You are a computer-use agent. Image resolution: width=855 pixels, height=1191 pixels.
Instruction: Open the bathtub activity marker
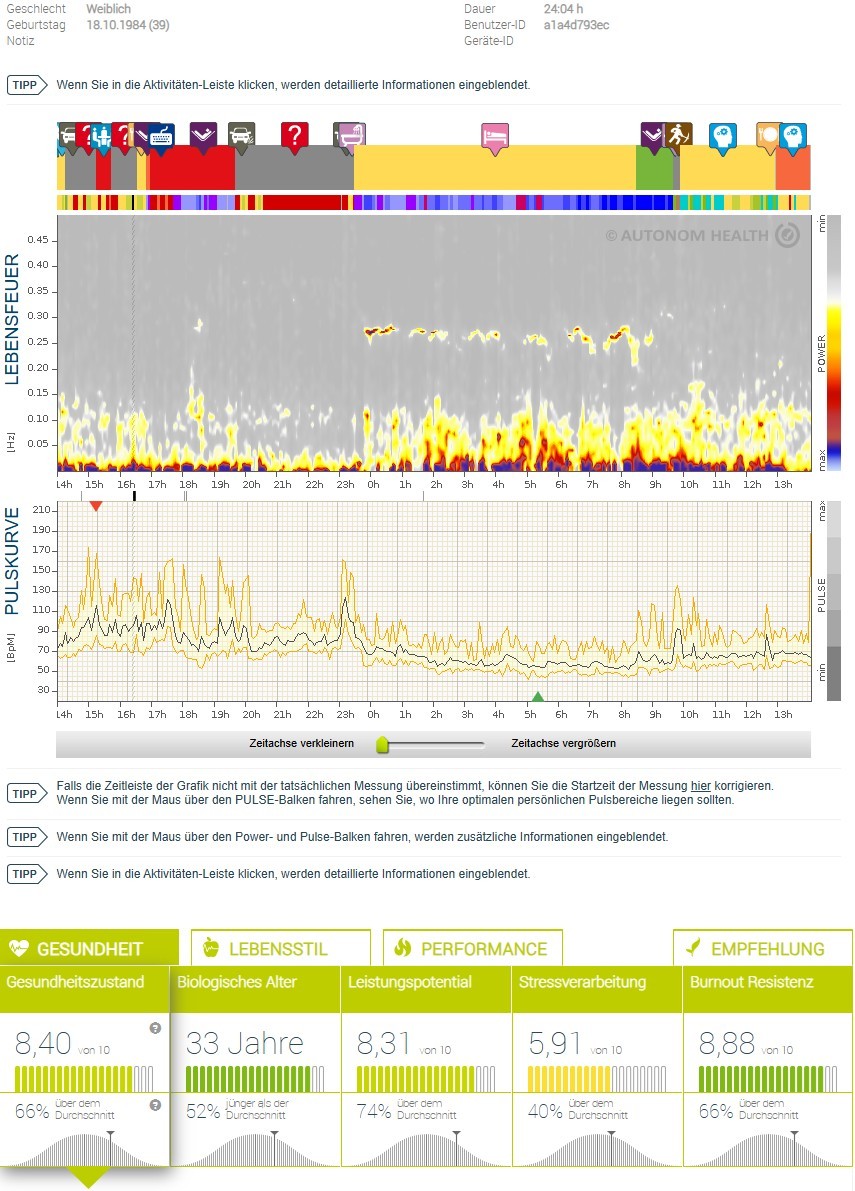tap(350, 135)
